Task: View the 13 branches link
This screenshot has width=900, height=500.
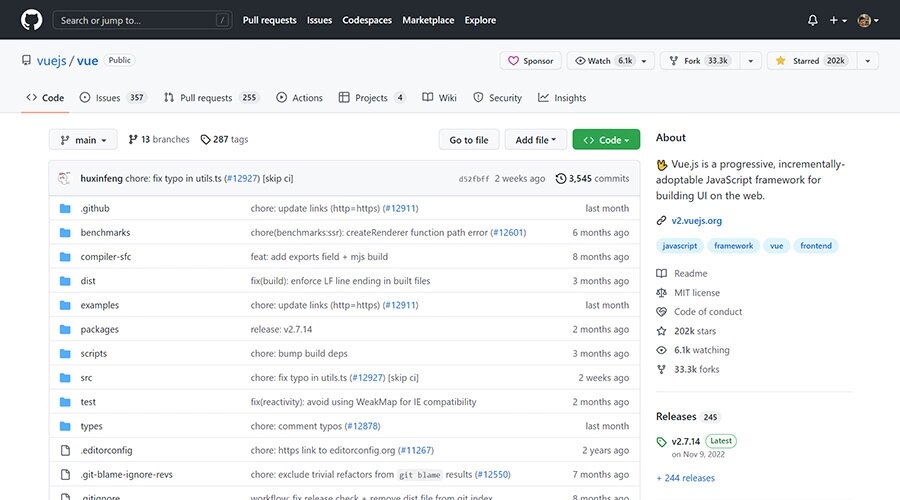Action: coord(159,139)
